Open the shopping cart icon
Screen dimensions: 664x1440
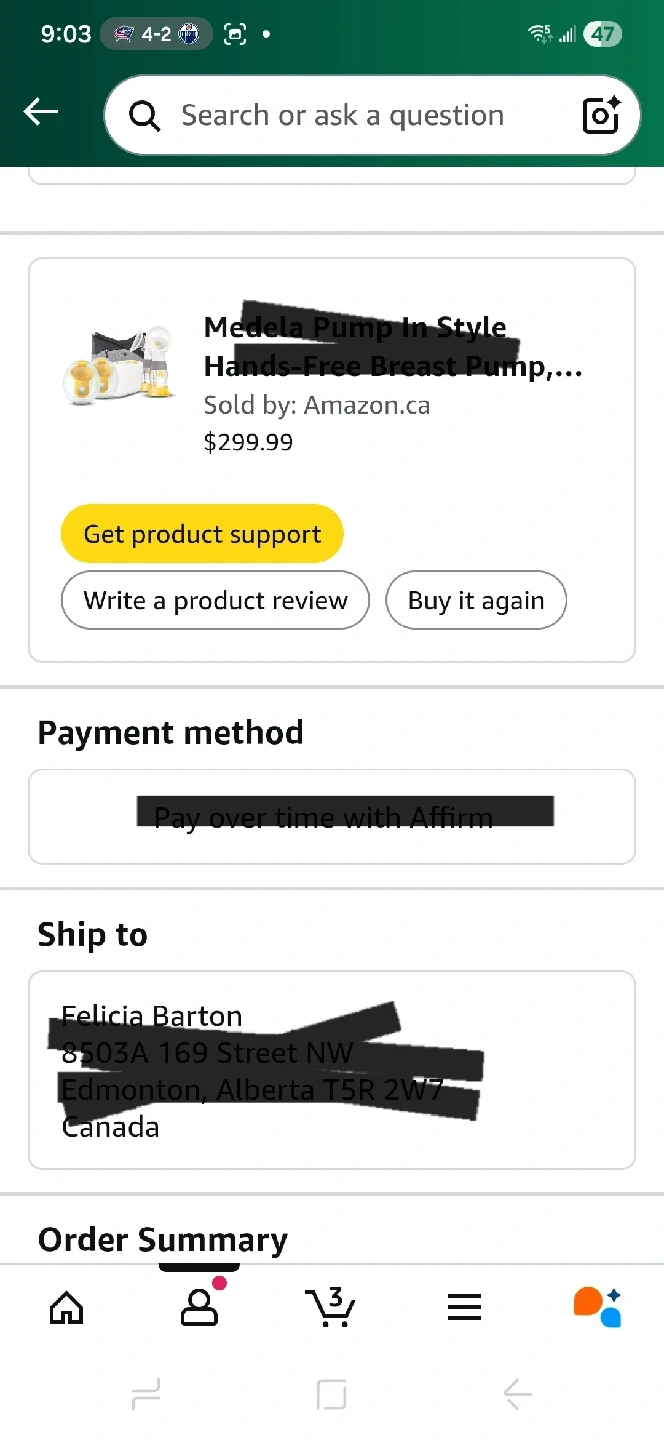(330, 1307)
